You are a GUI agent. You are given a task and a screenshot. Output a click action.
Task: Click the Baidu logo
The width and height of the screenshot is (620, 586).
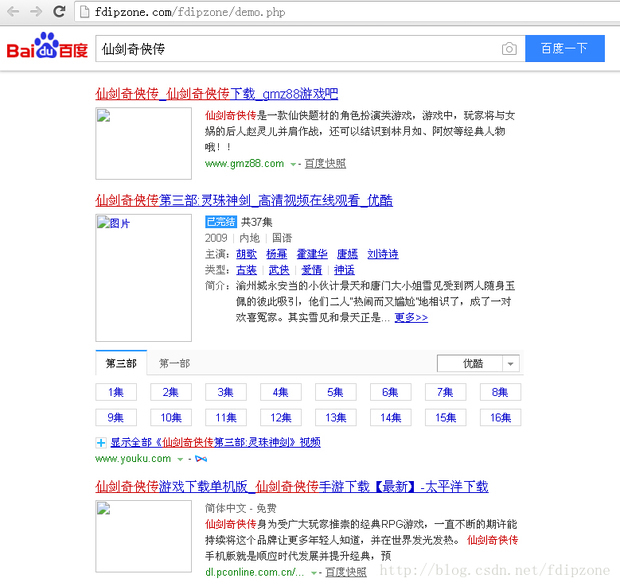point(47,47)
